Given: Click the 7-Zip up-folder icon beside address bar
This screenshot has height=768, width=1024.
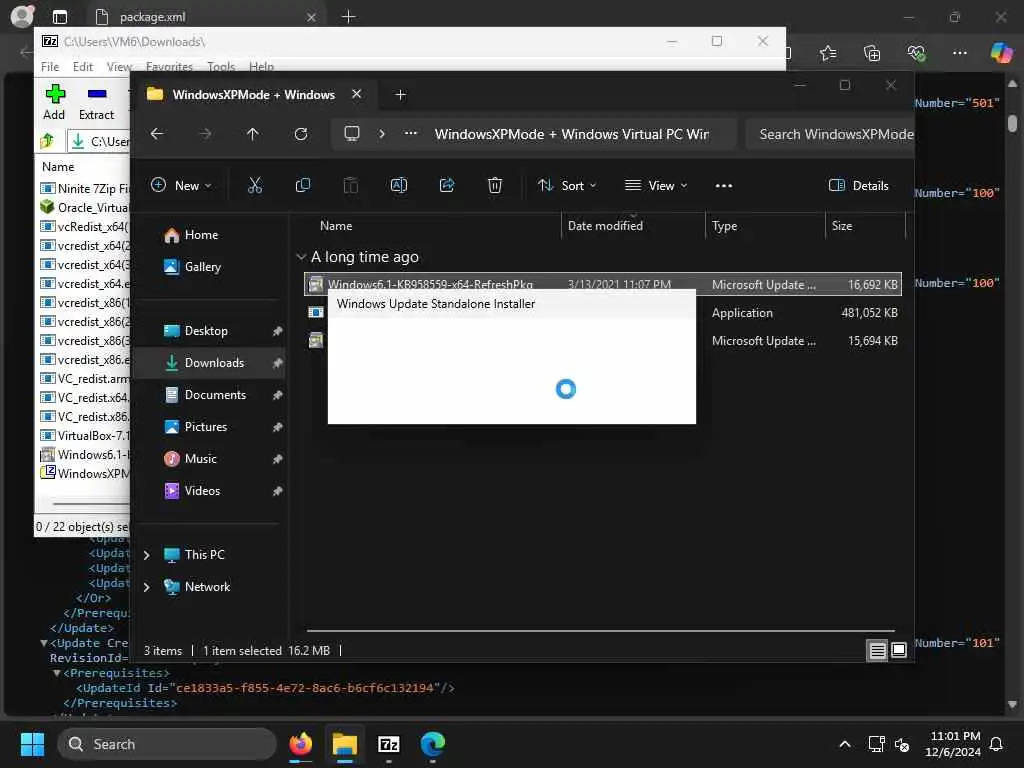Looking at the screenshot, I should click(47, 140).
